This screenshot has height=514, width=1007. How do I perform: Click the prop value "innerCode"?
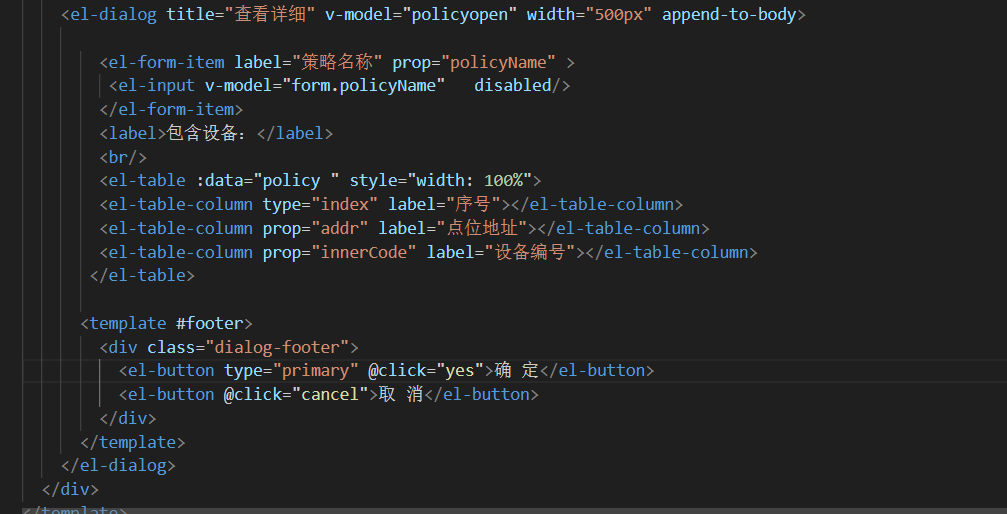click(x=364, y=252)
